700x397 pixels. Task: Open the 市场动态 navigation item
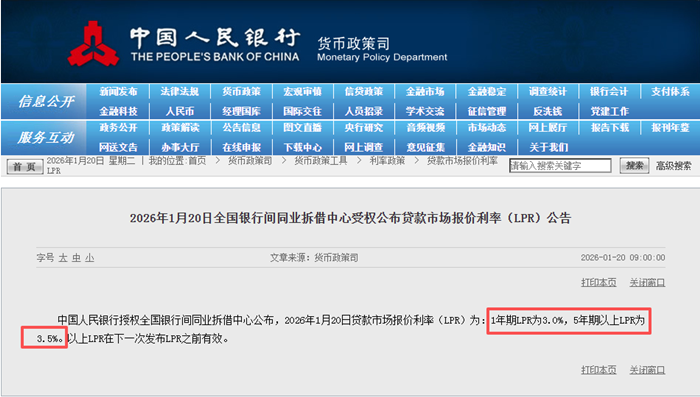click(x=487, y=128)
